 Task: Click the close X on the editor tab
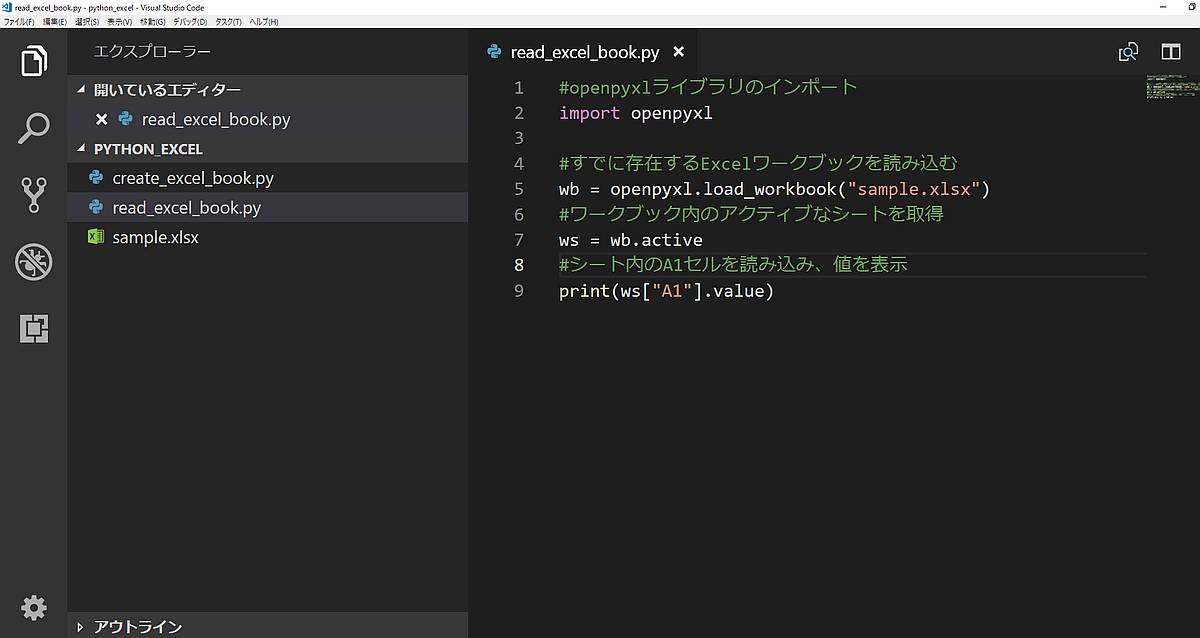[x=678, y=52]
